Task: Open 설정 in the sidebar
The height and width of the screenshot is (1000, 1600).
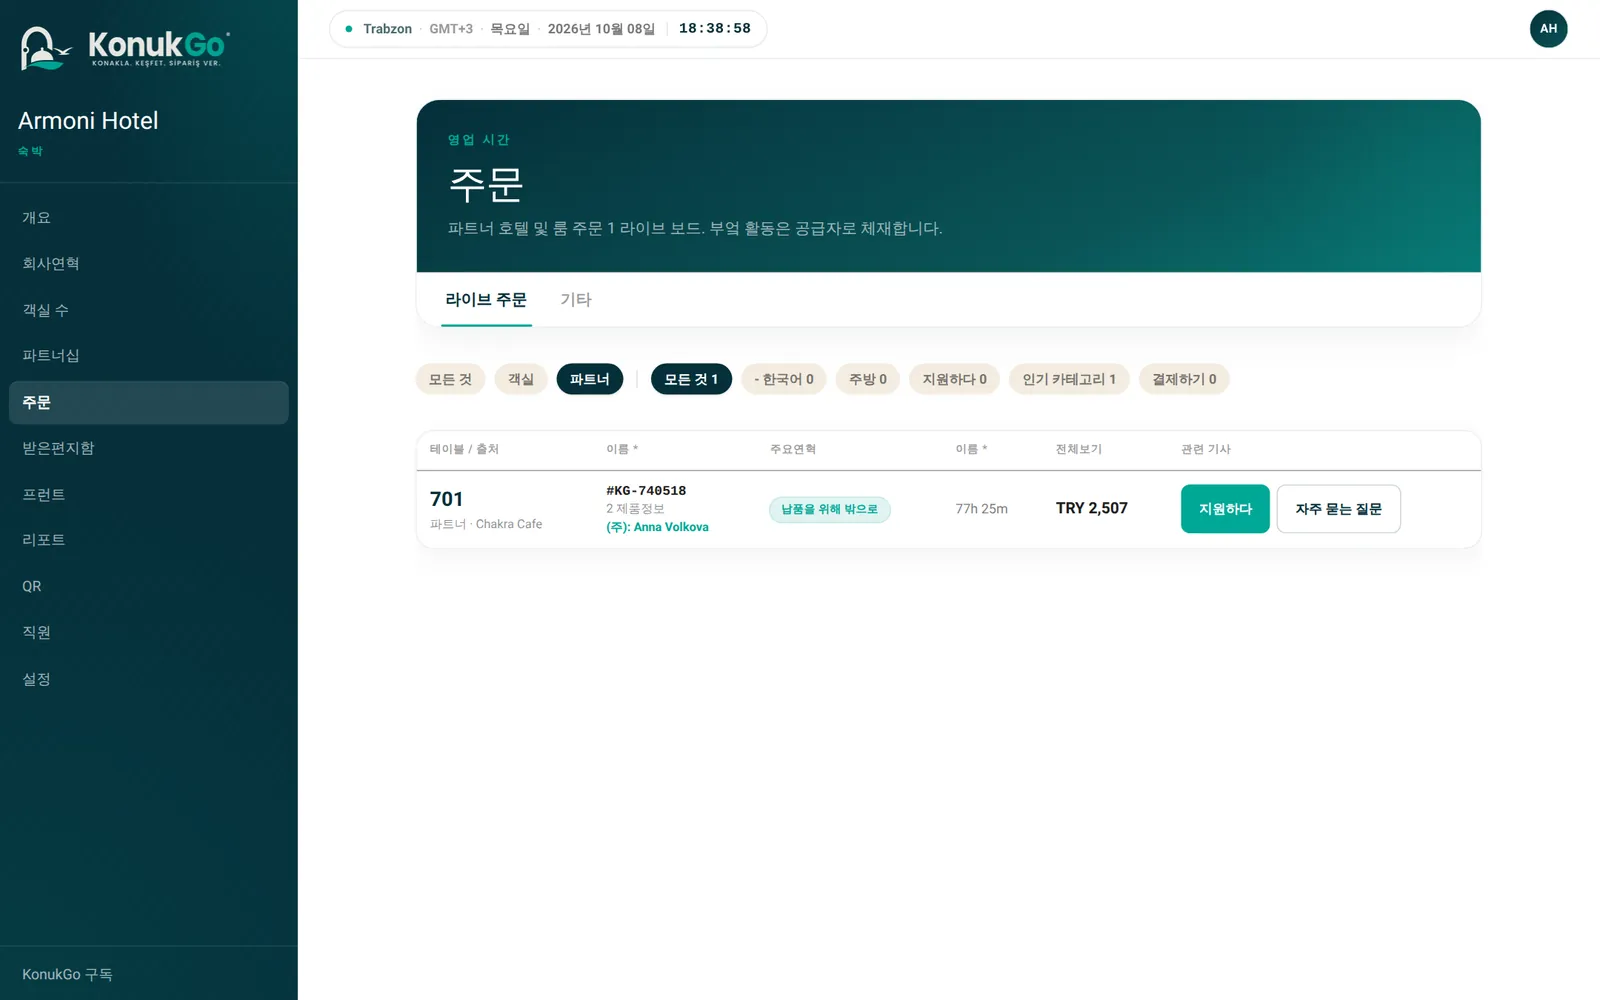Action: 148,680
